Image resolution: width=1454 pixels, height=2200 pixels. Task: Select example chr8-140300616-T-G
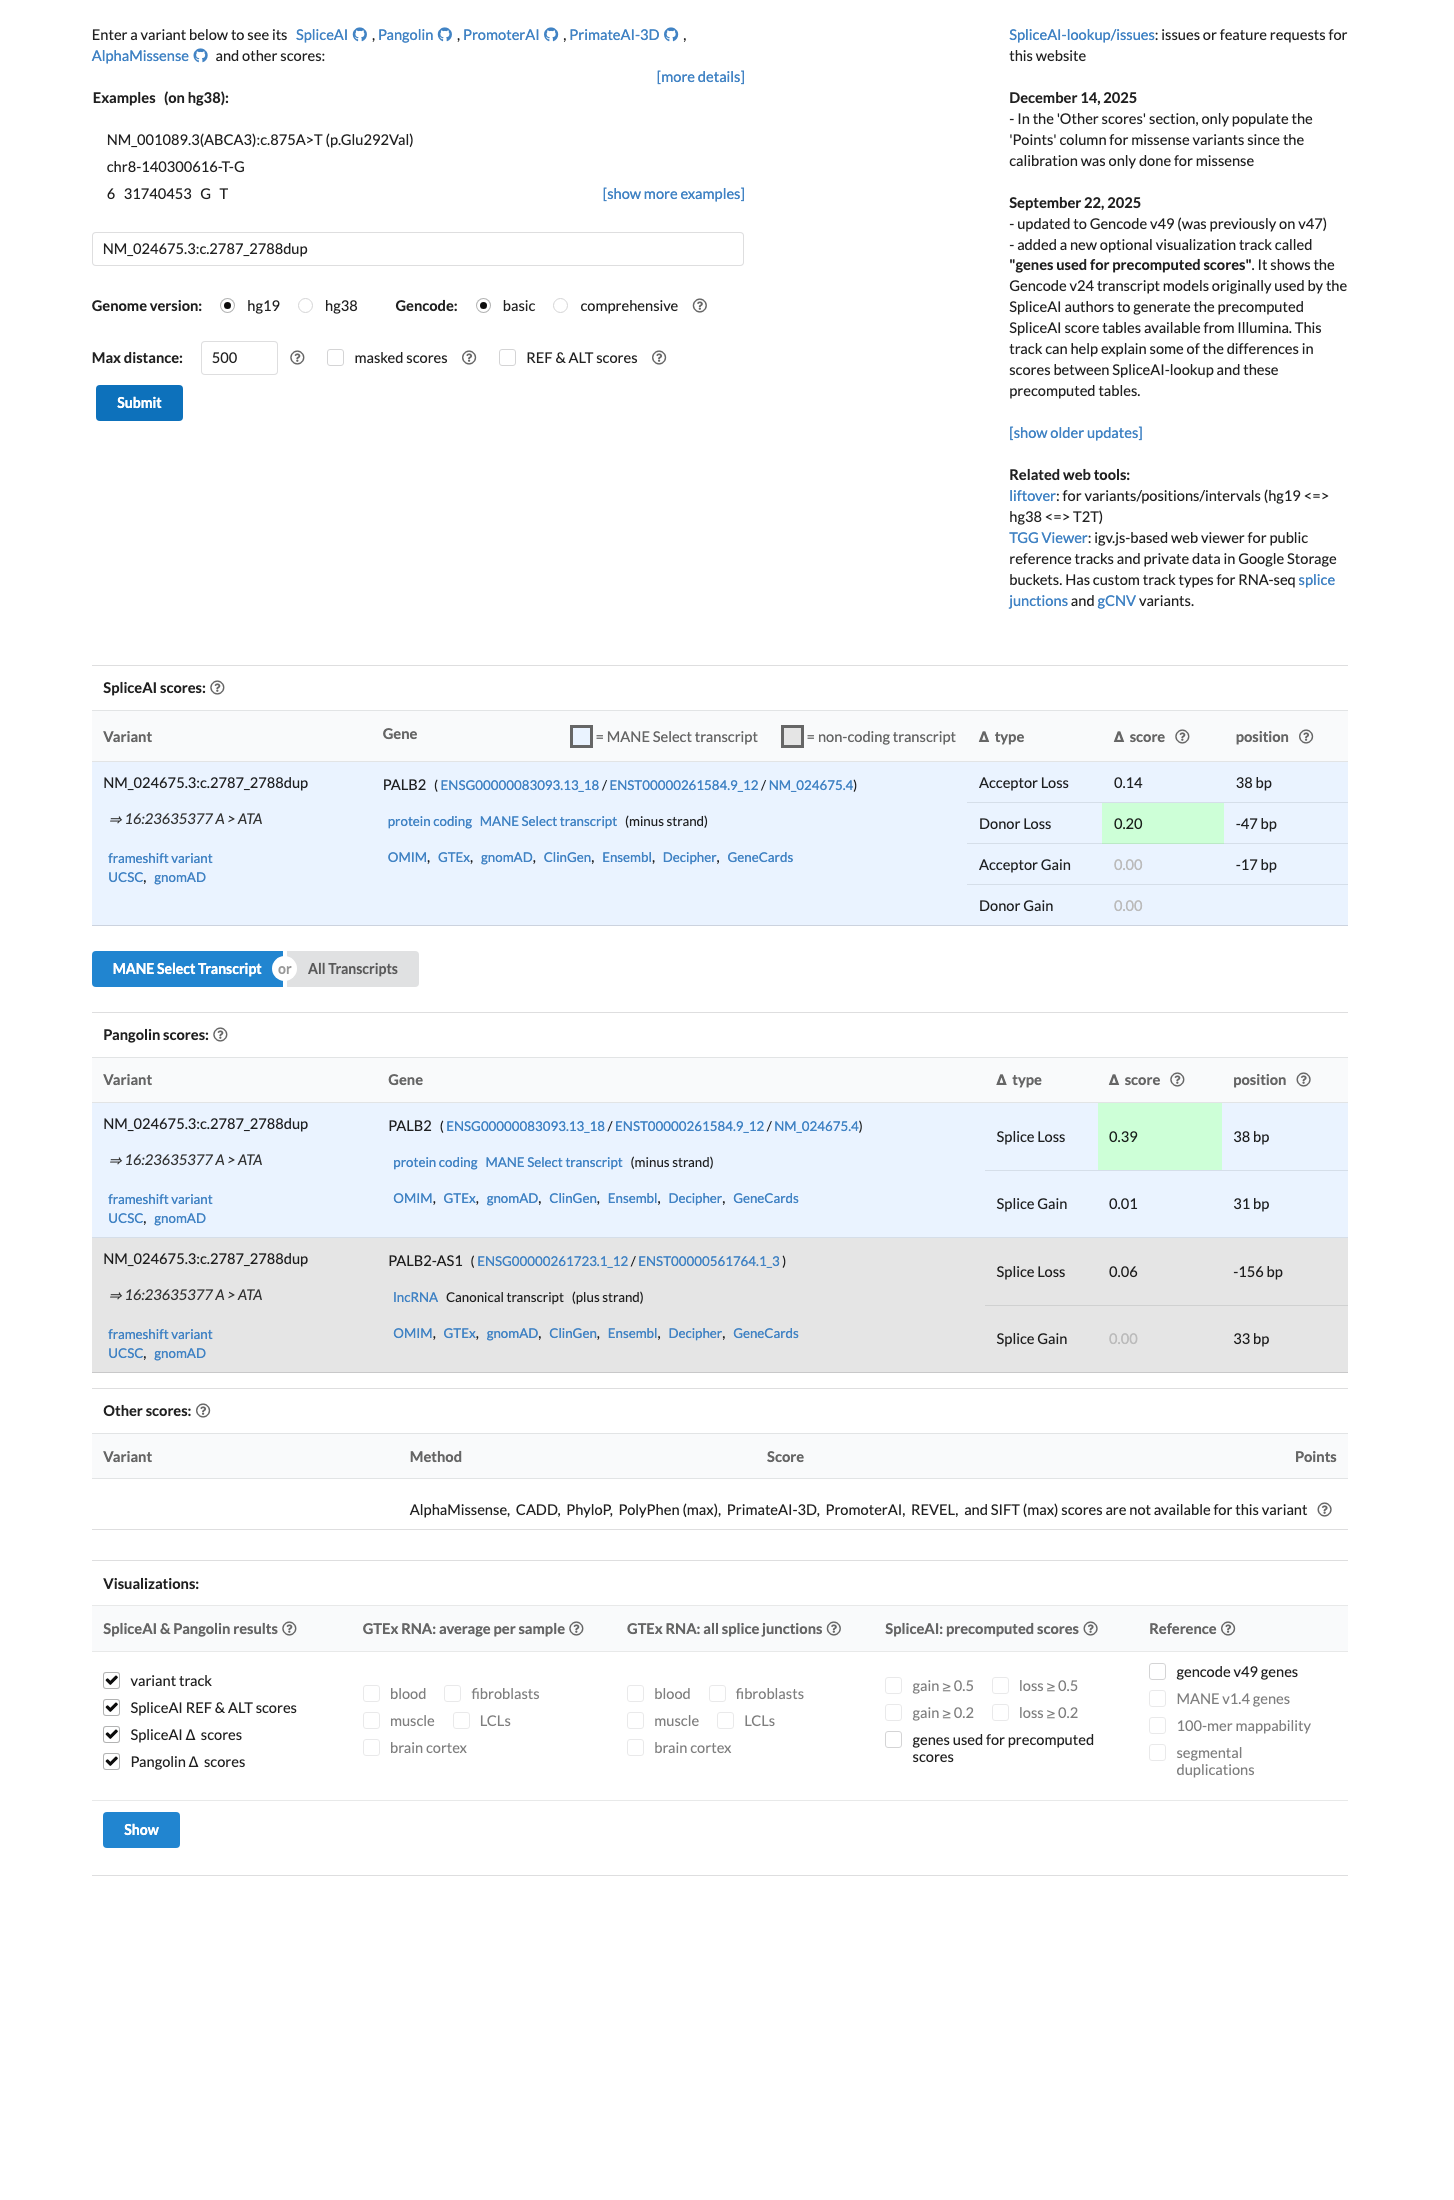tap(176, 167)
